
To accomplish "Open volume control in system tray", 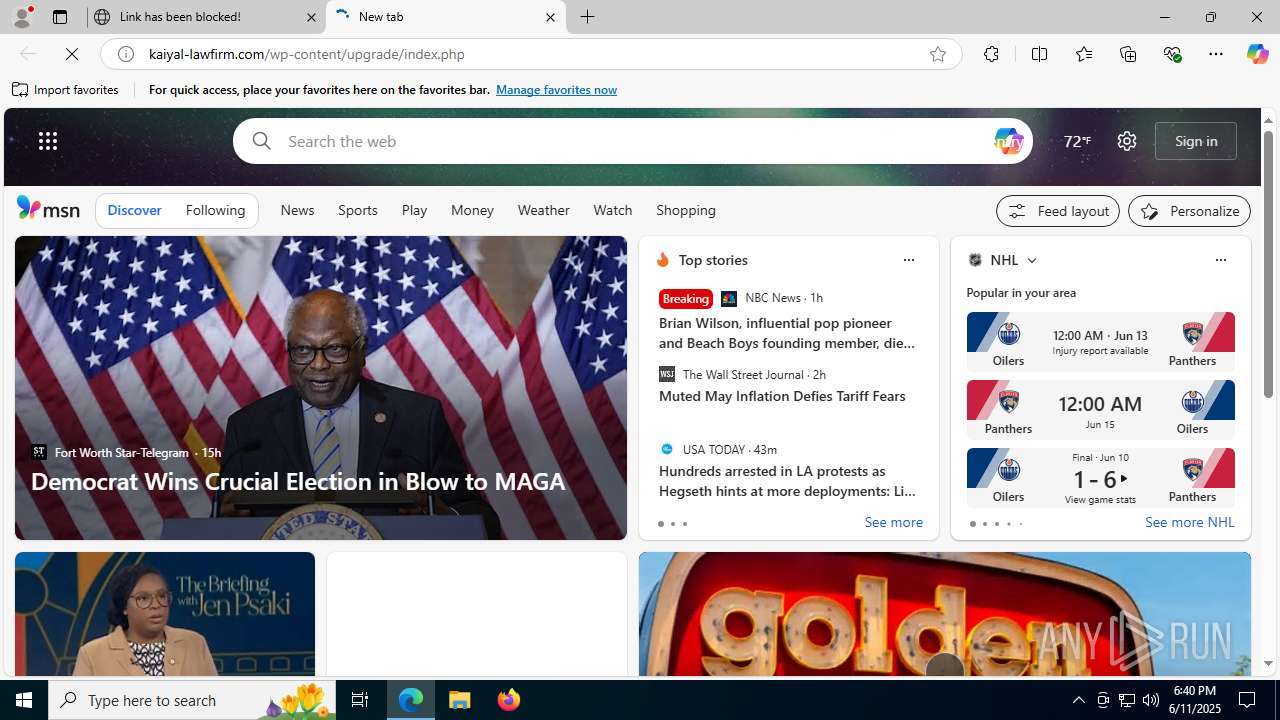I will [1151, 700].
